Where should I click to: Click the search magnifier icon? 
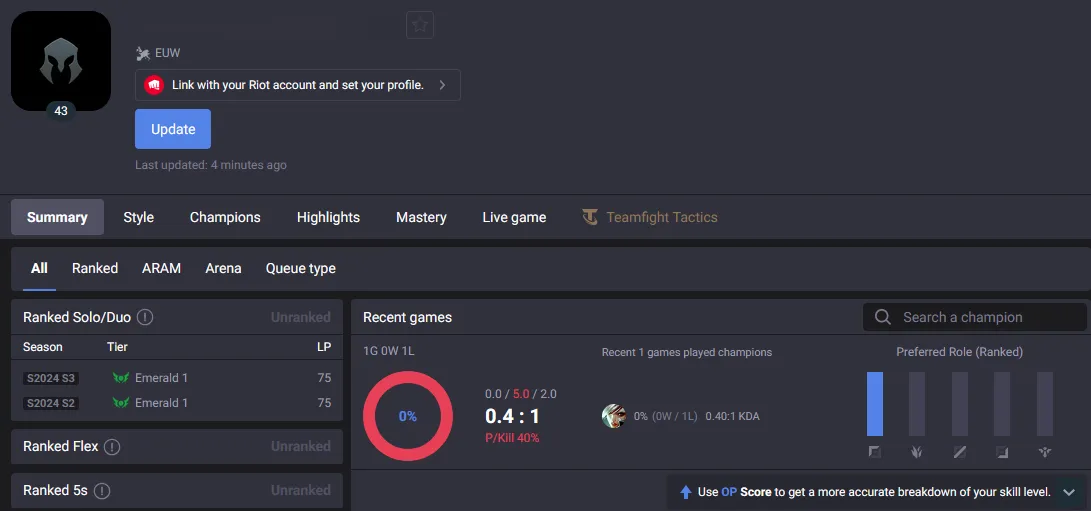[x=883, y=317]
